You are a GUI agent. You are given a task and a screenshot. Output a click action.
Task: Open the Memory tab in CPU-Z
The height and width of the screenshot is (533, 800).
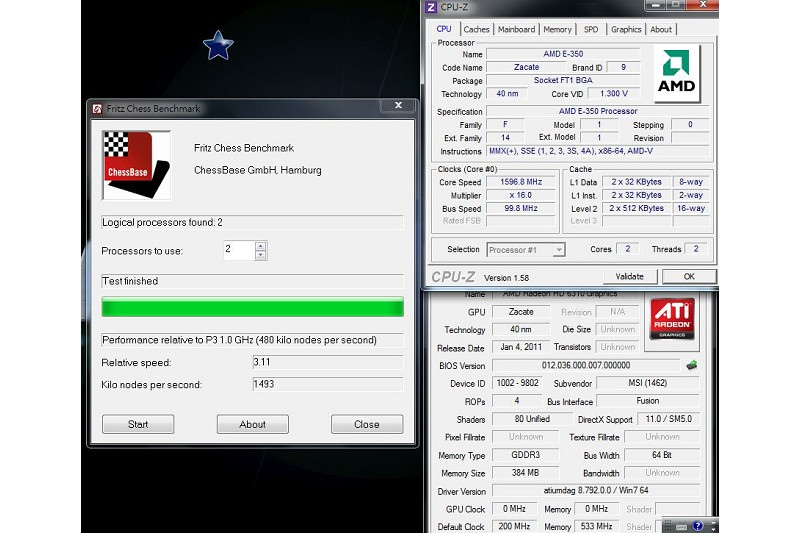coord(557,30)
